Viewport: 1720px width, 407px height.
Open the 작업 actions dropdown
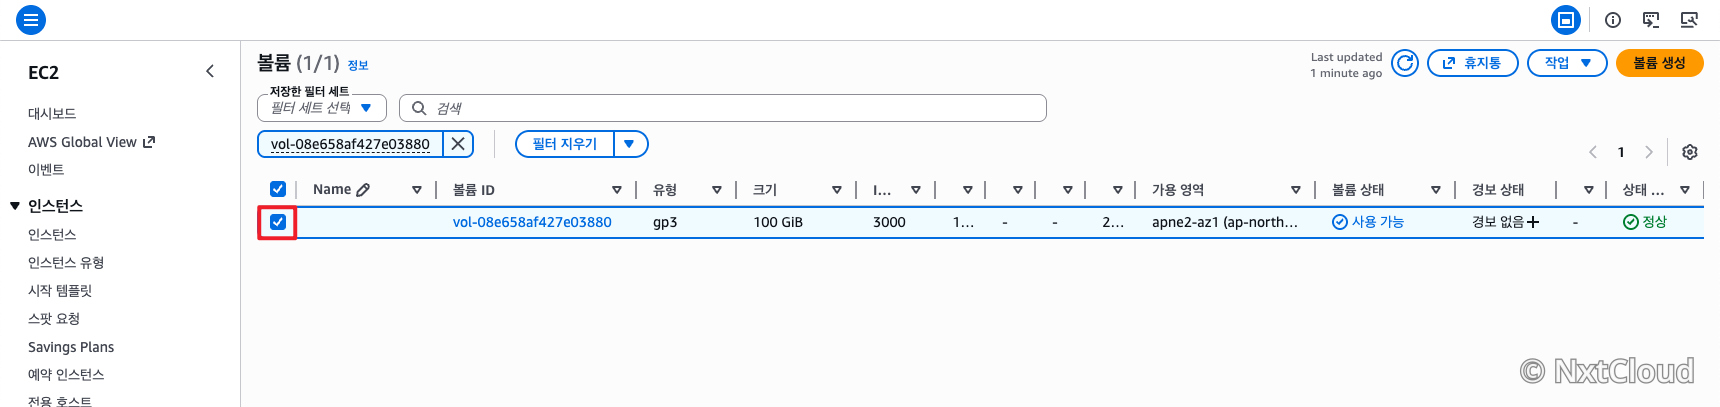[x=1568, y=63]
